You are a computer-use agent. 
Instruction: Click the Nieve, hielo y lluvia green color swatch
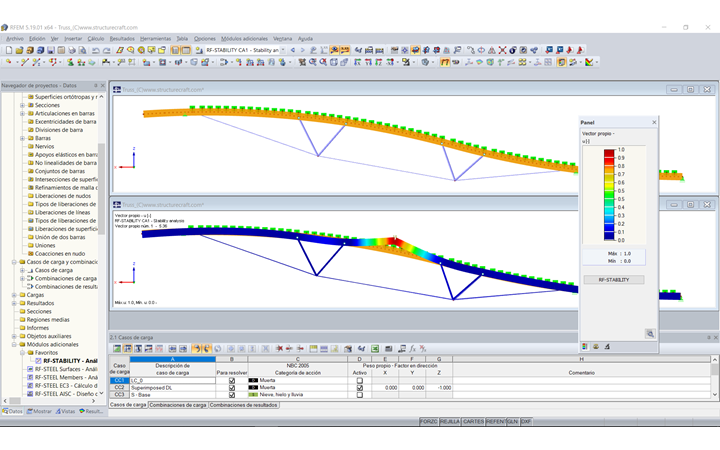click(x=253, y=395)
